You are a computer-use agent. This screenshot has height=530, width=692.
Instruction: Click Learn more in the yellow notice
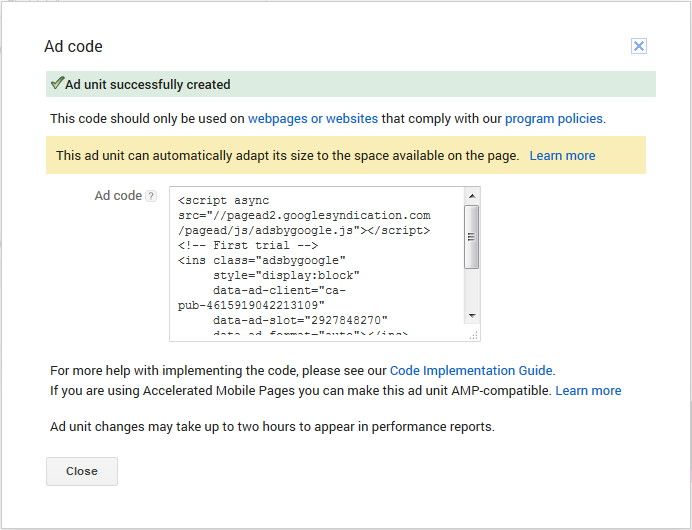coord(562,156)
